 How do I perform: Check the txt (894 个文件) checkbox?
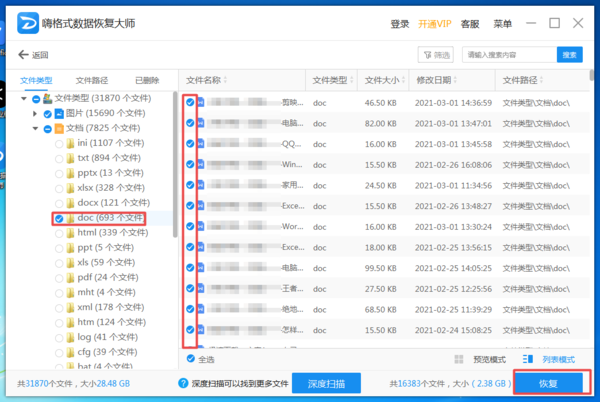pyautogui.click(x=59, y=158)
